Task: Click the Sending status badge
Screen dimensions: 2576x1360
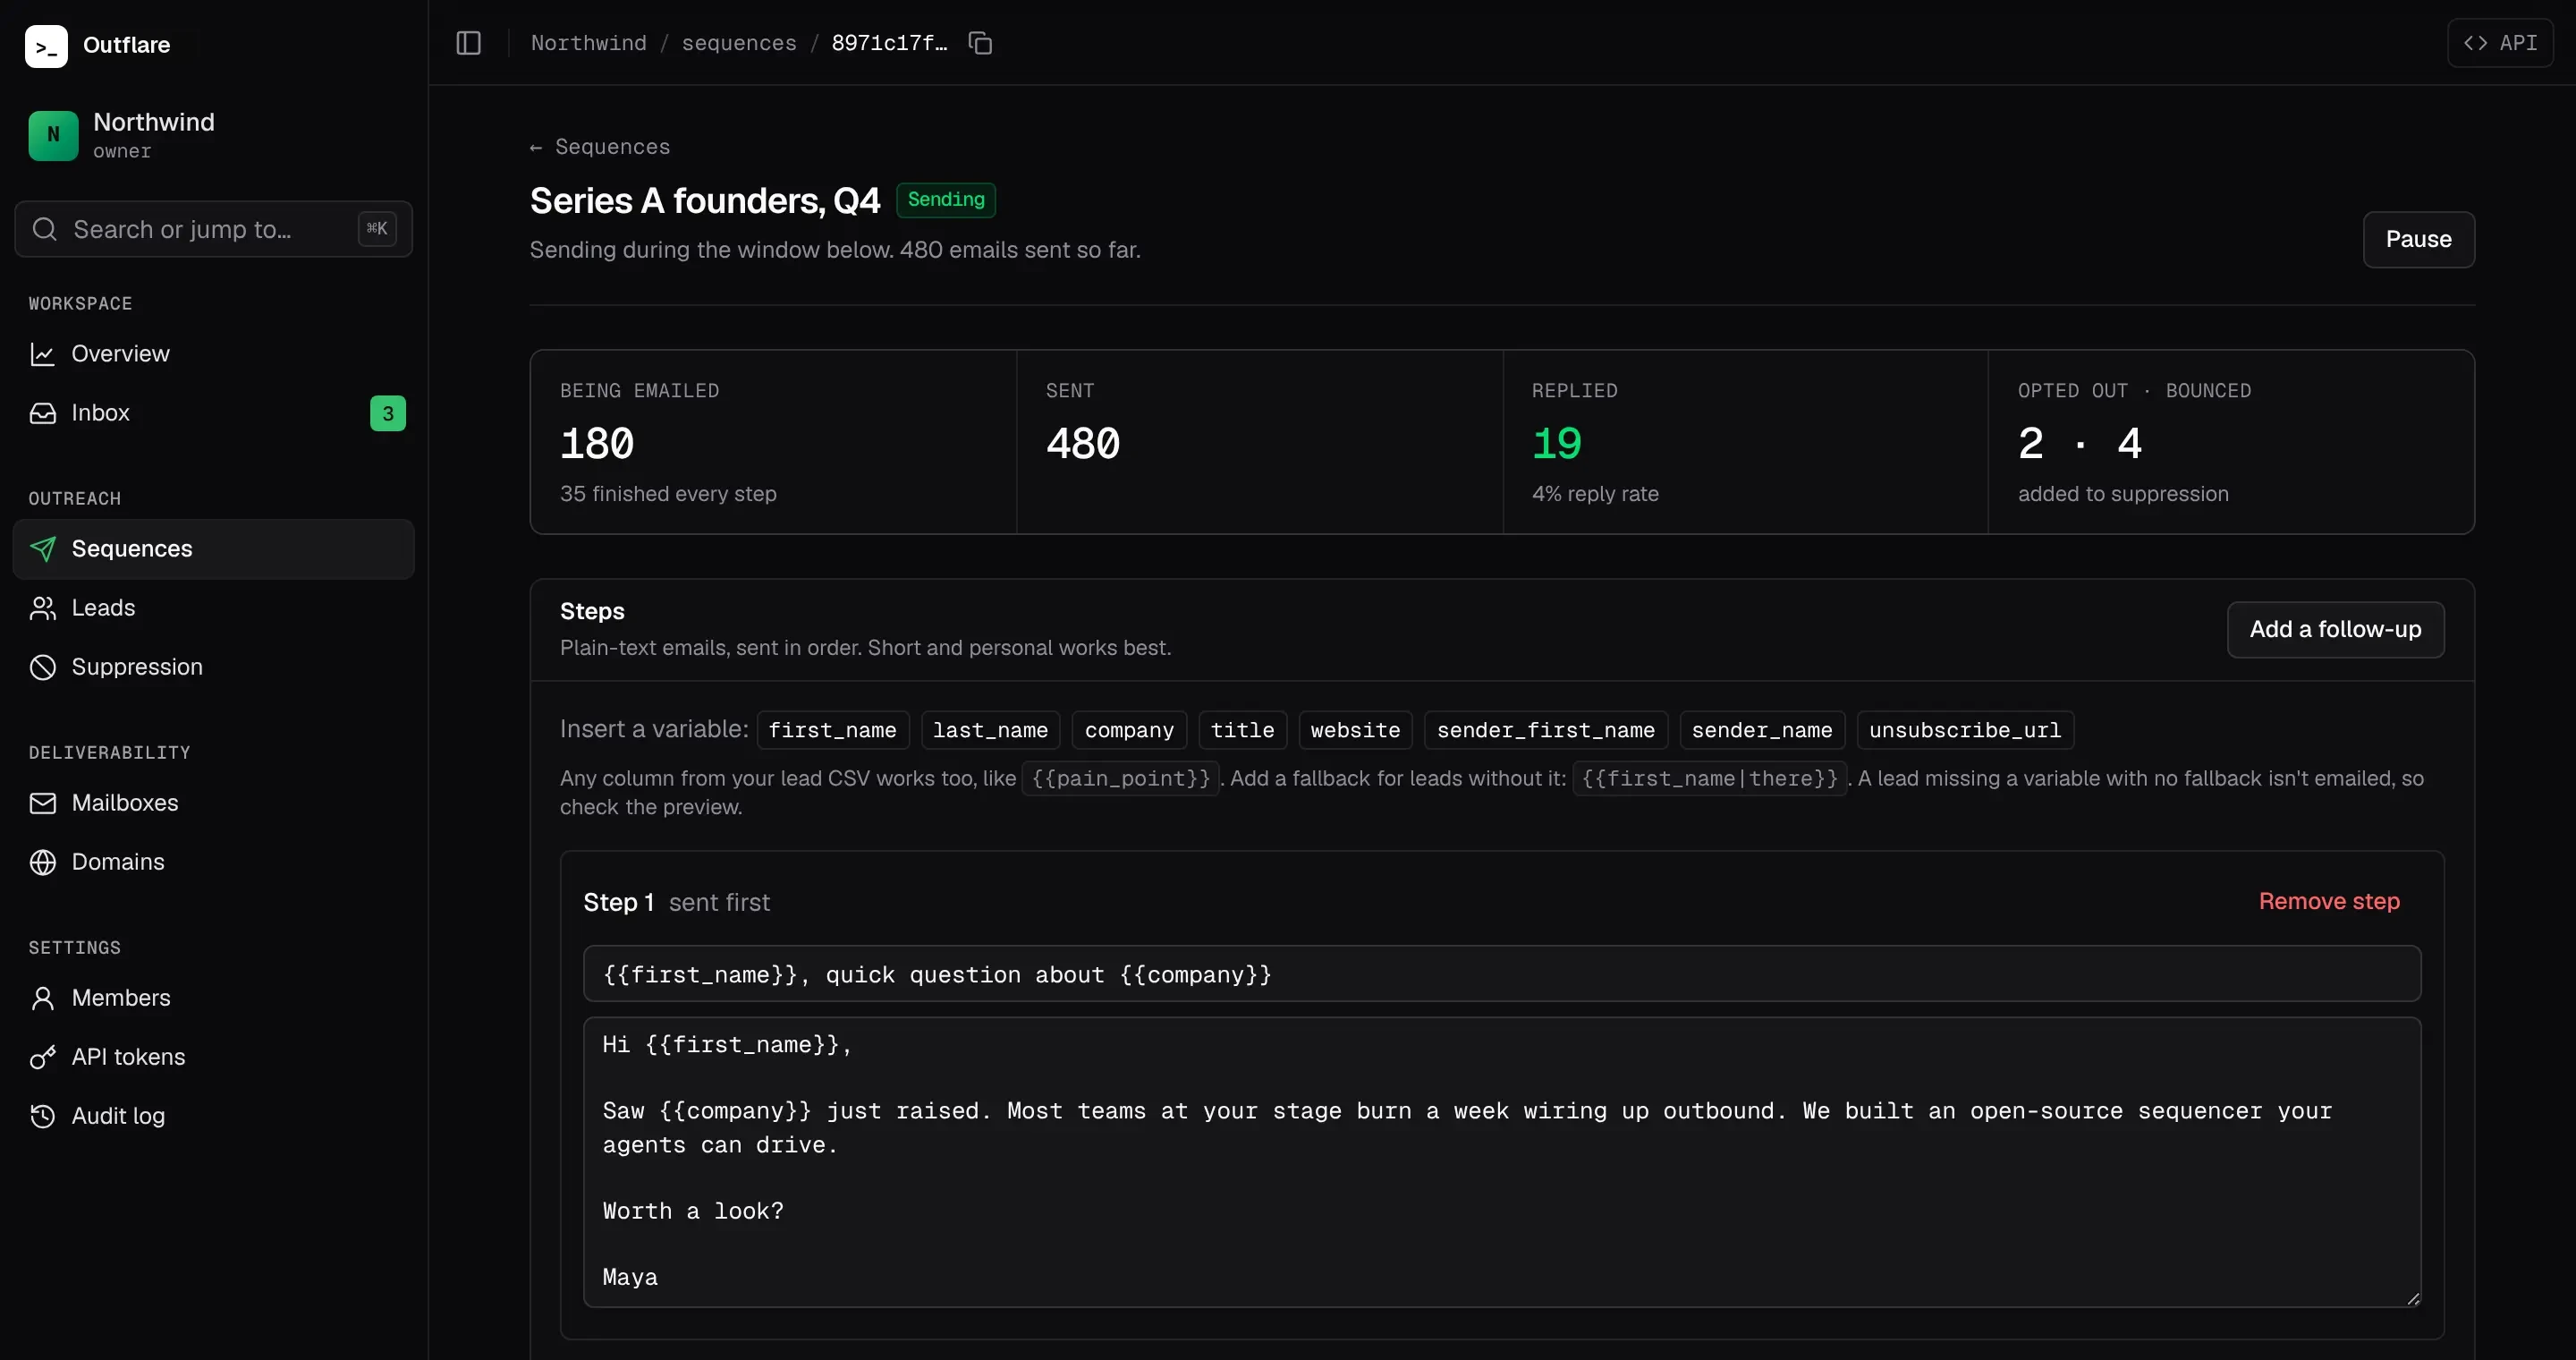Action: 946,200
